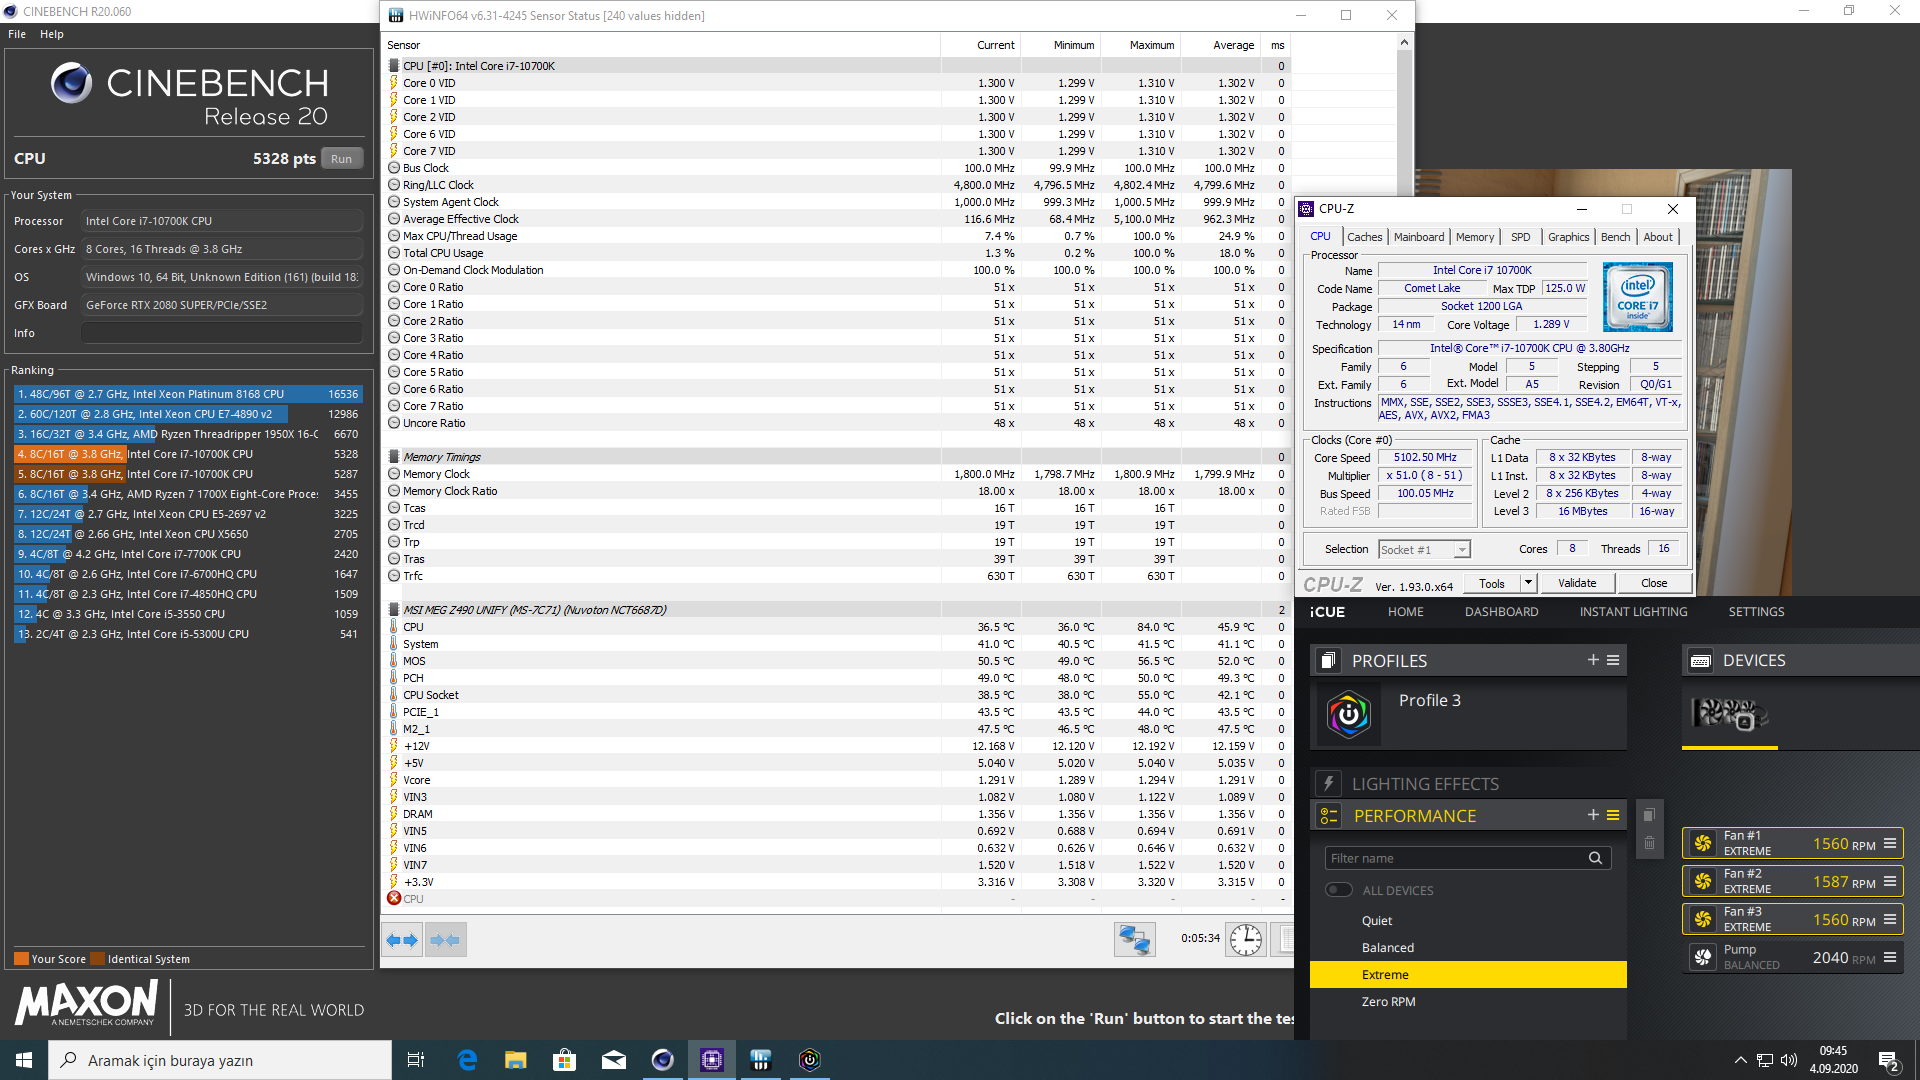This screenshot has height=1080, width=1920.
Task: Select the Quiet performance preset
Action: pos(1468,921)
